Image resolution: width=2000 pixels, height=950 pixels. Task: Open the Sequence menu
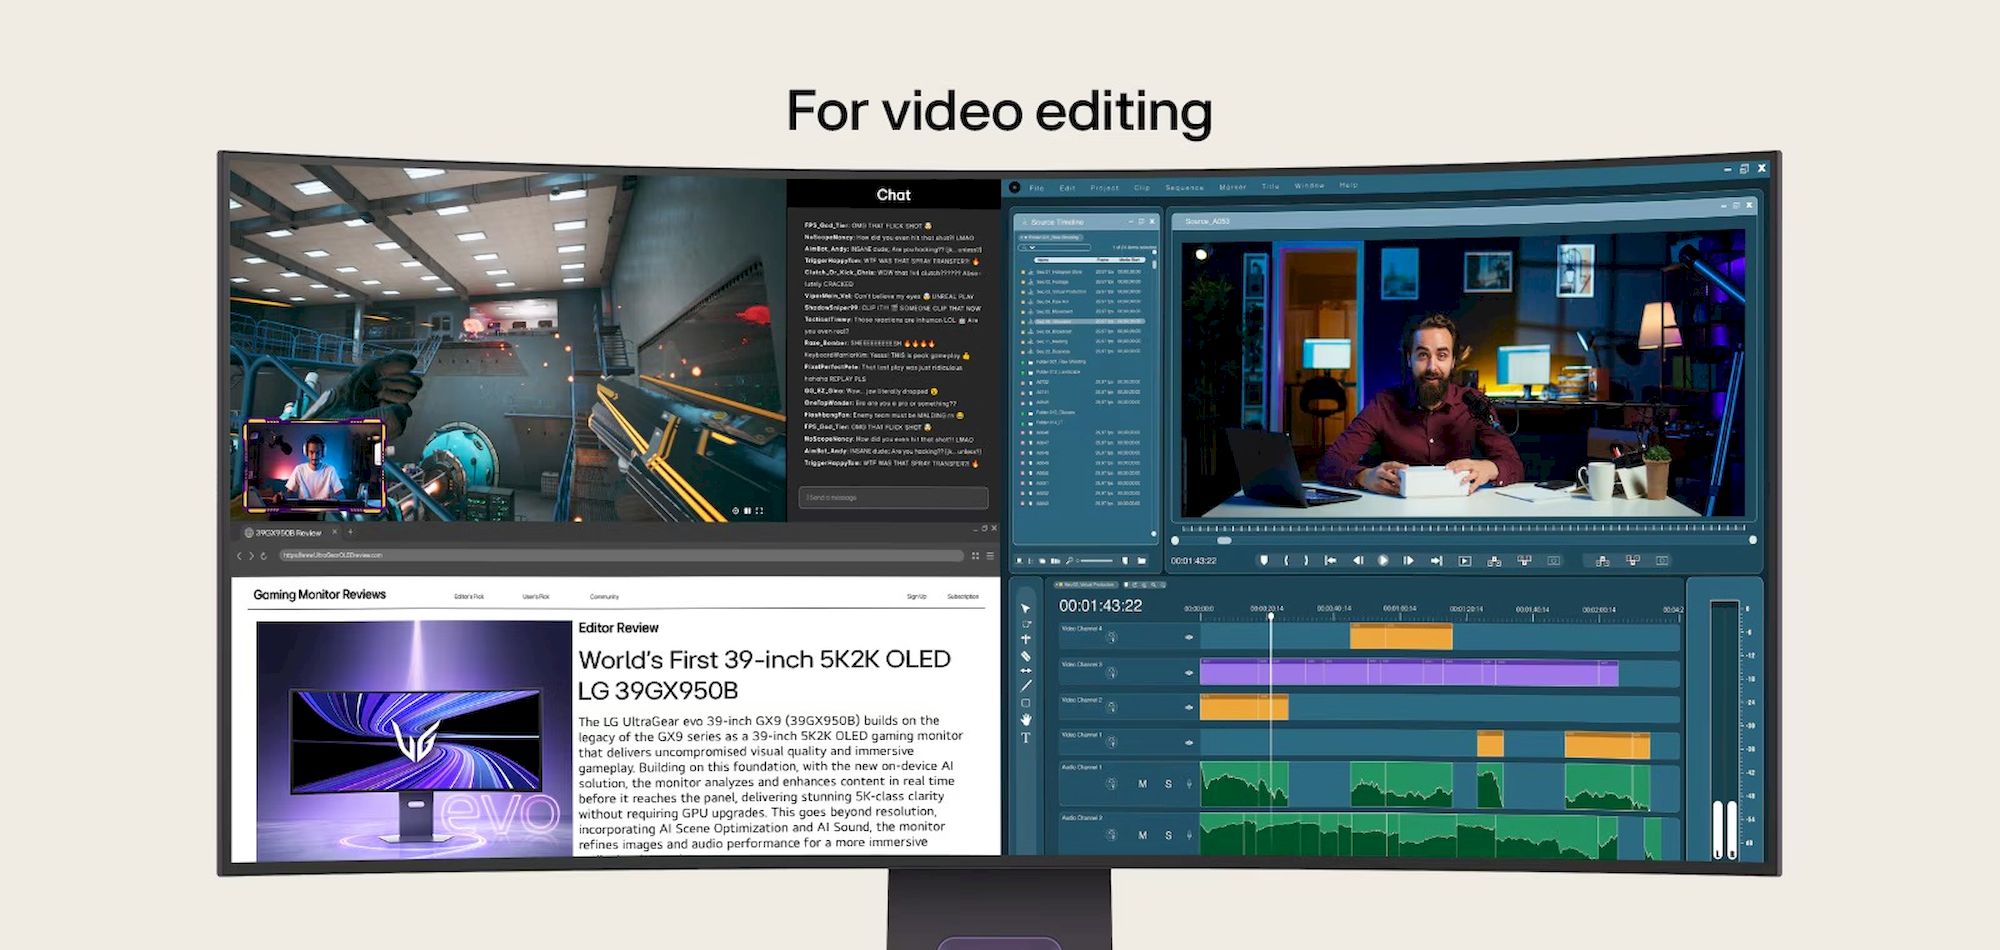pyautogui.click(x=1184, y=187)
